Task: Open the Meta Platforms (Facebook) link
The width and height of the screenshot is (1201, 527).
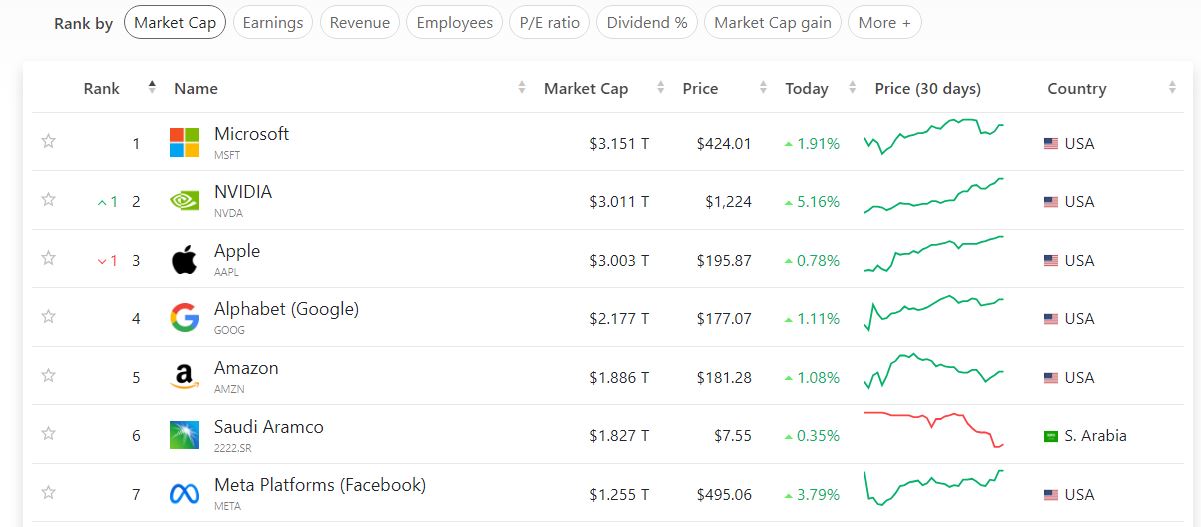Action: [x=319, y=485]
